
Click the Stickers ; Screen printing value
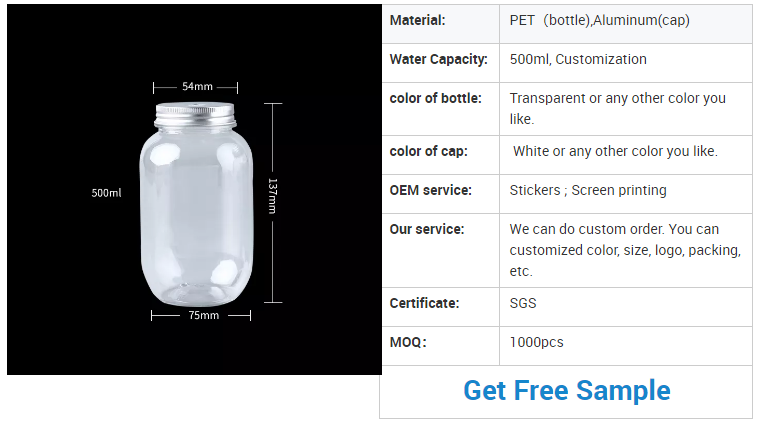[x=588, y=190]
